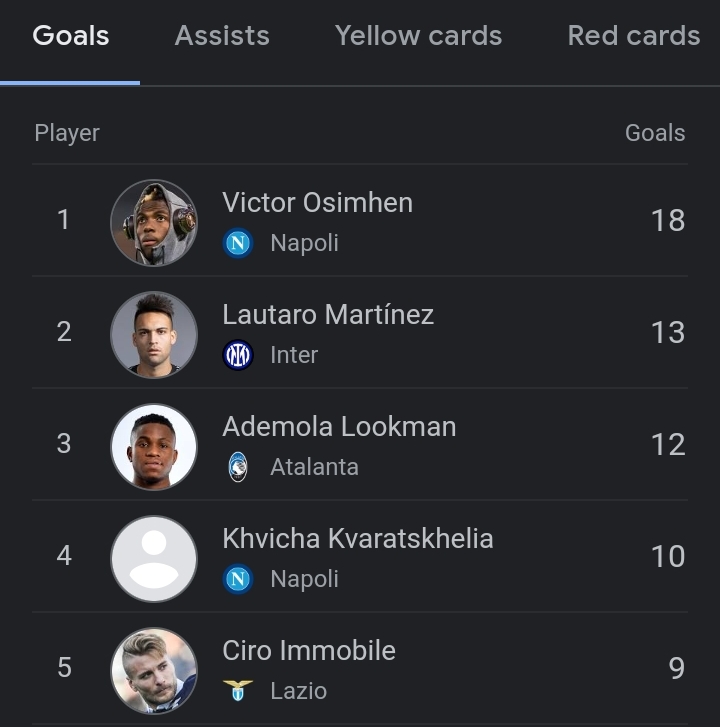The image size is (720, 727).
Task: Open Victor Osimhen's profile photo
Action: tap(154, 223)
